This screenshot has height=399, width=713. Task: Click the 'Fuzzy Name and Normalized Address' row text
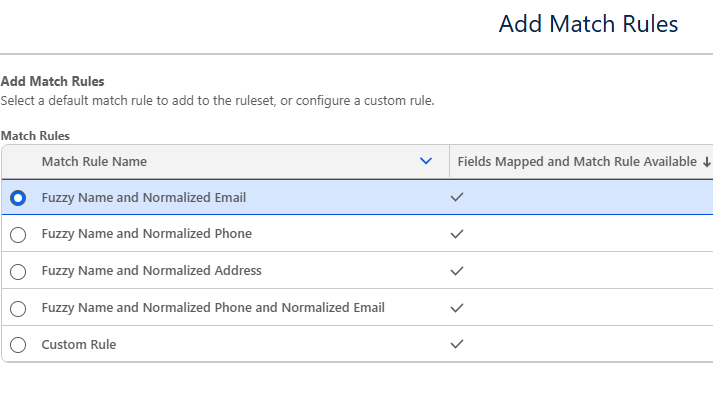click(x=151, y=271)
